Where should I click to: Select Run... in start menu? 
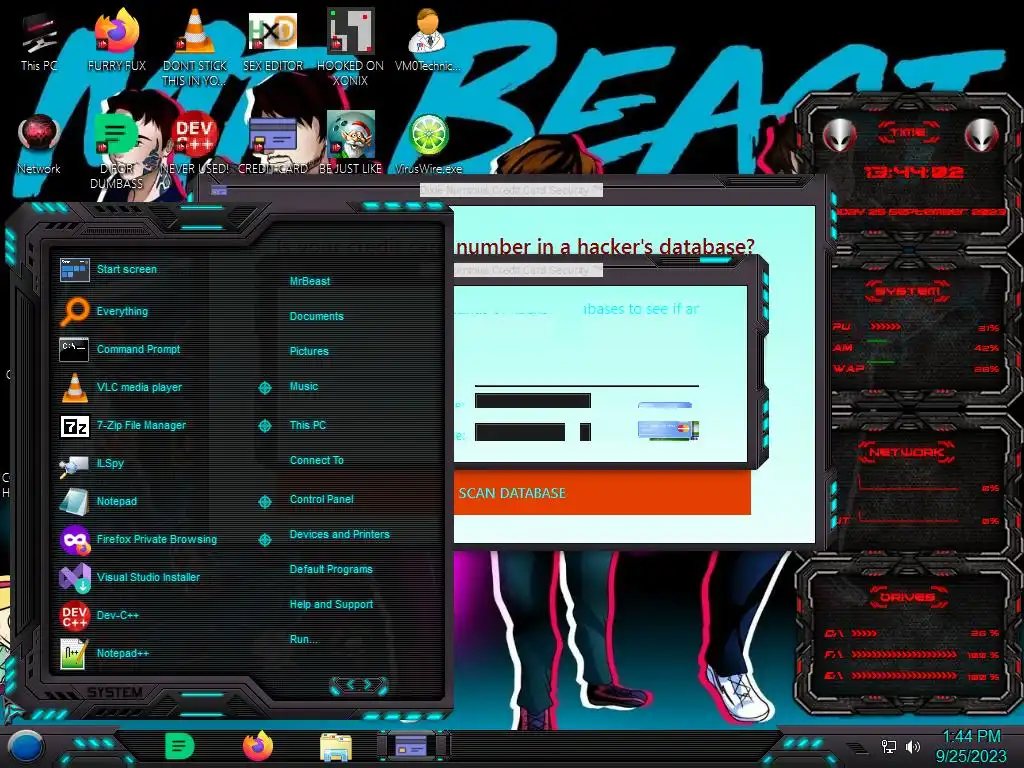pyautogui.click(x=304, y=639)
